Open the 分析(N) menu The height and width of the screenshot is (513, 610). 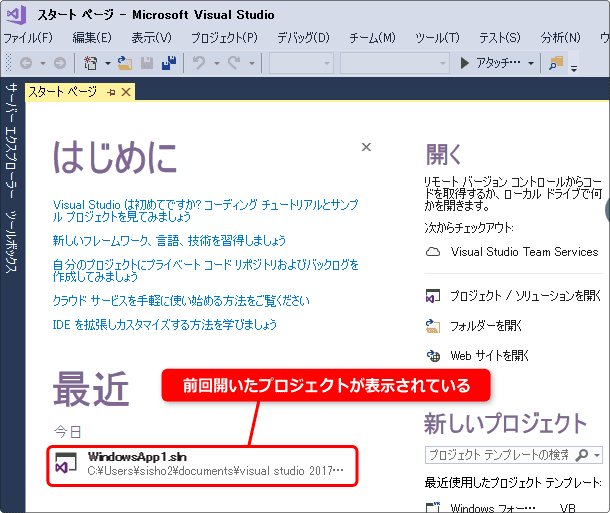pyautogui.click(x=561, y=38)
